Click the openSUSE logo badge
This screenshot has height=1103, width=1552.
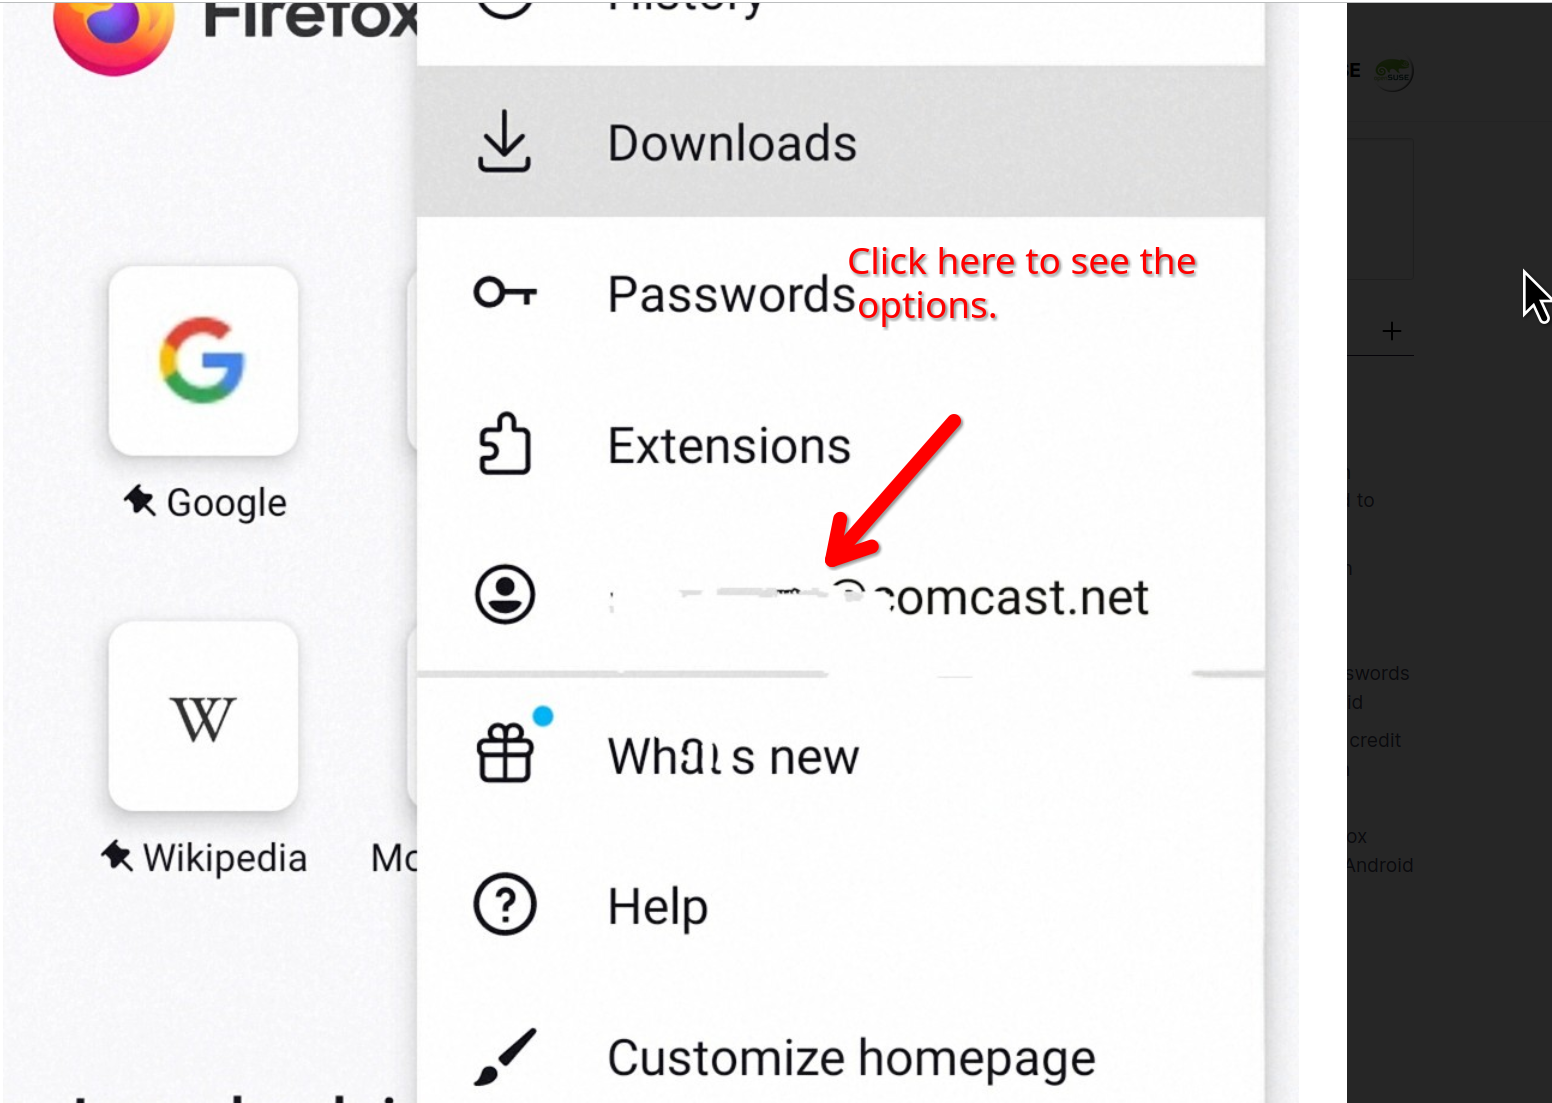pos(1393,72)
